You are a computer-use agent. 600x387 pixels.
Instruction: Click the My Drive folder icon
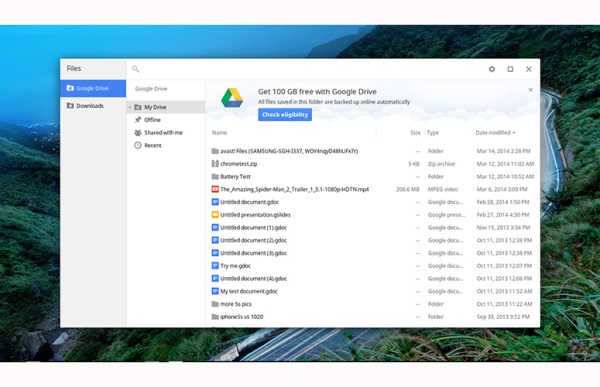(138, 107)
